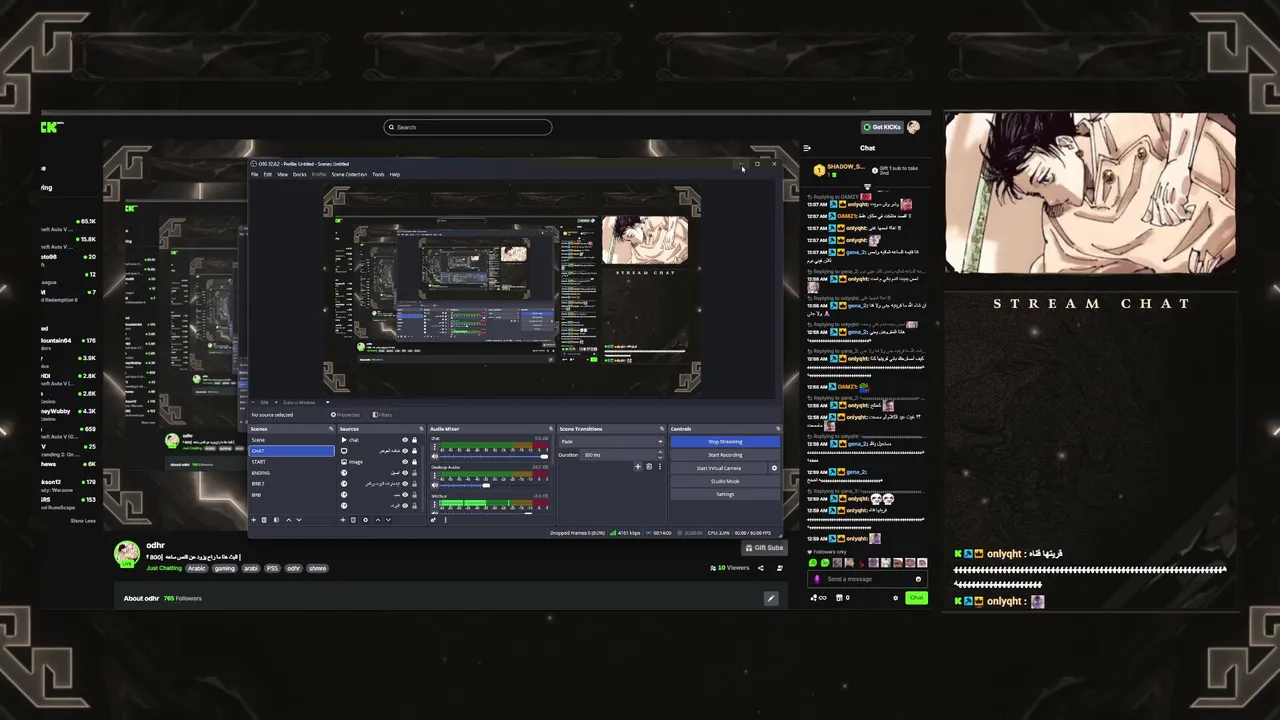Open source properties gear in the Sources toolbar
Screen dimensions: 1280x720
(x=365, y=520)
